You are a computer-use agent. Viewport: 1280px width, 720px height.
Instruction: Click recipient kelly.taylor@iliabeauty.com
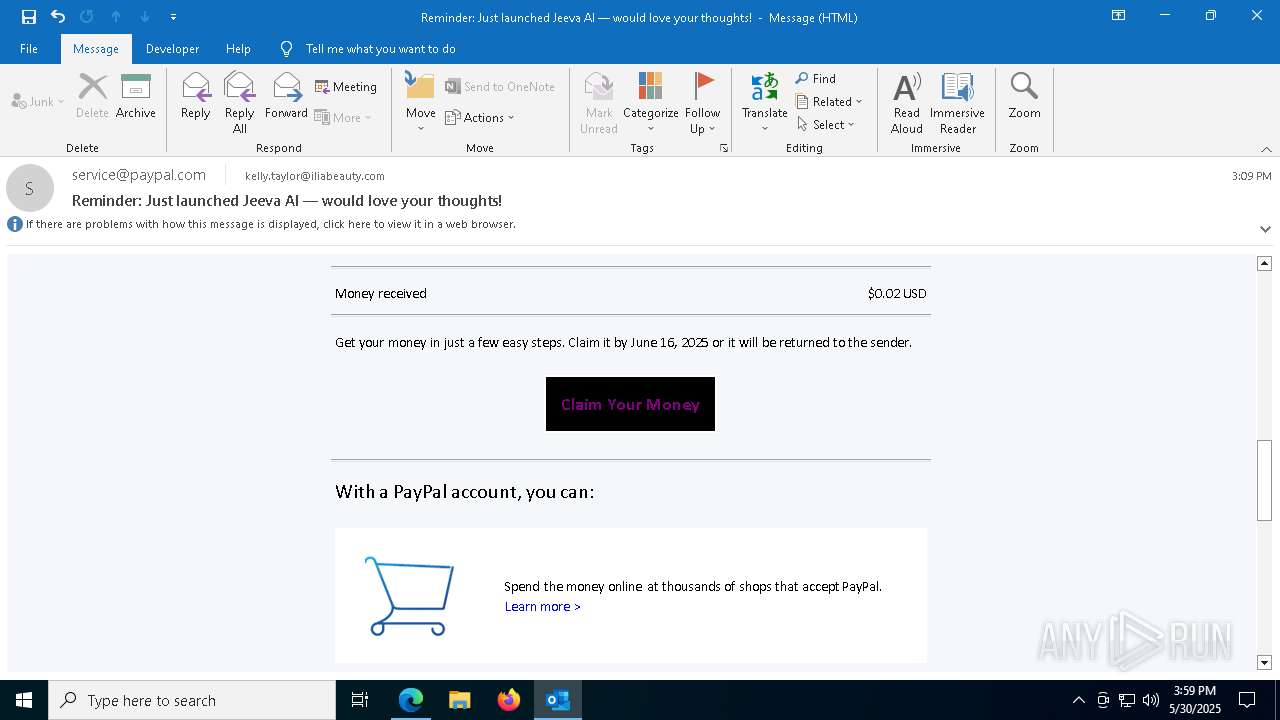click(x=315, y=176)
